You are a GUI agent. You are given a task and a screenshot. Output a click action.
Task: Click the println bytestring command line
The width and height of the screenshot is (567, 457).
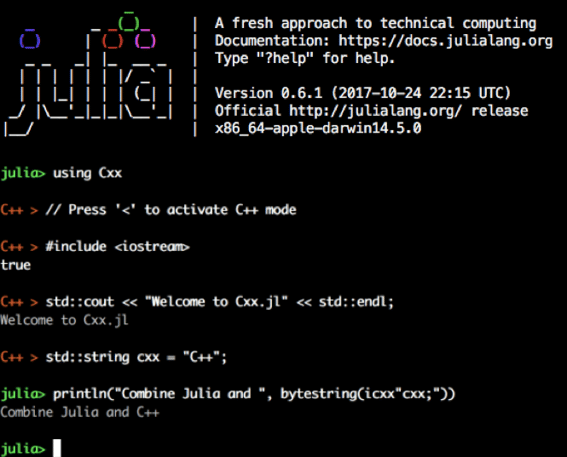click(254, 394)
